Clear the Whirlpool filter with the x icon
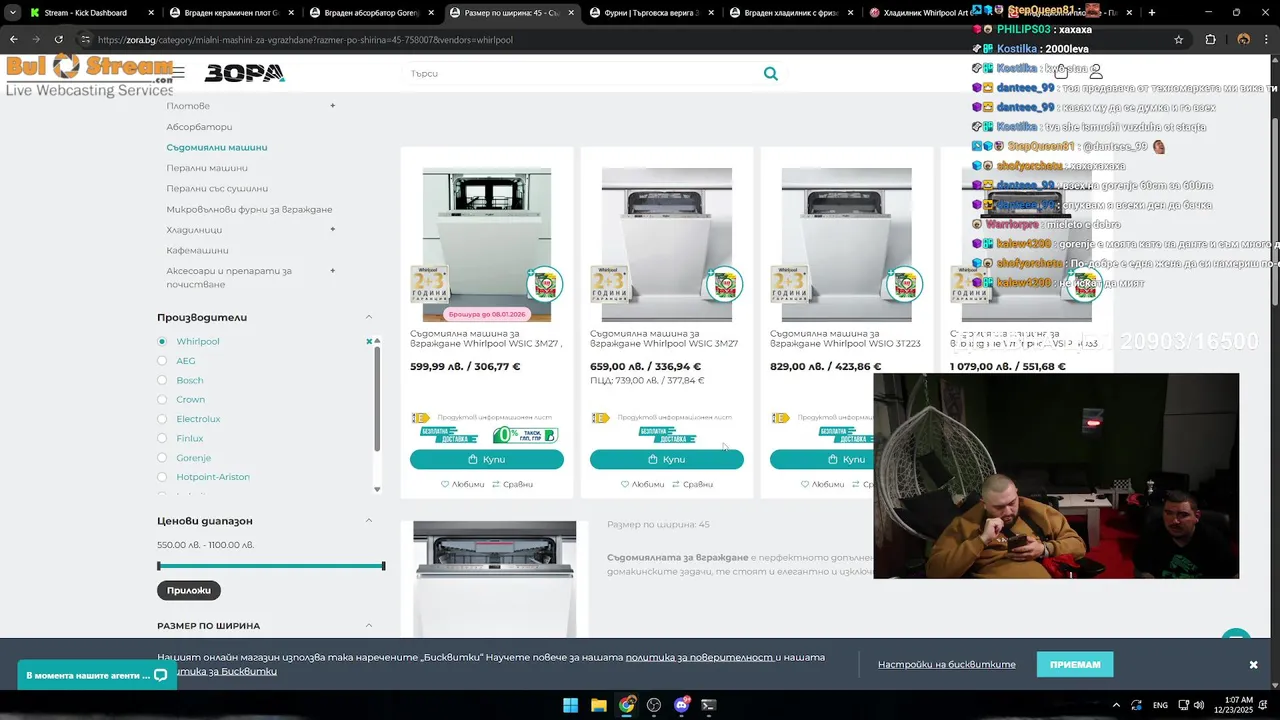 (x=369, y=342)
